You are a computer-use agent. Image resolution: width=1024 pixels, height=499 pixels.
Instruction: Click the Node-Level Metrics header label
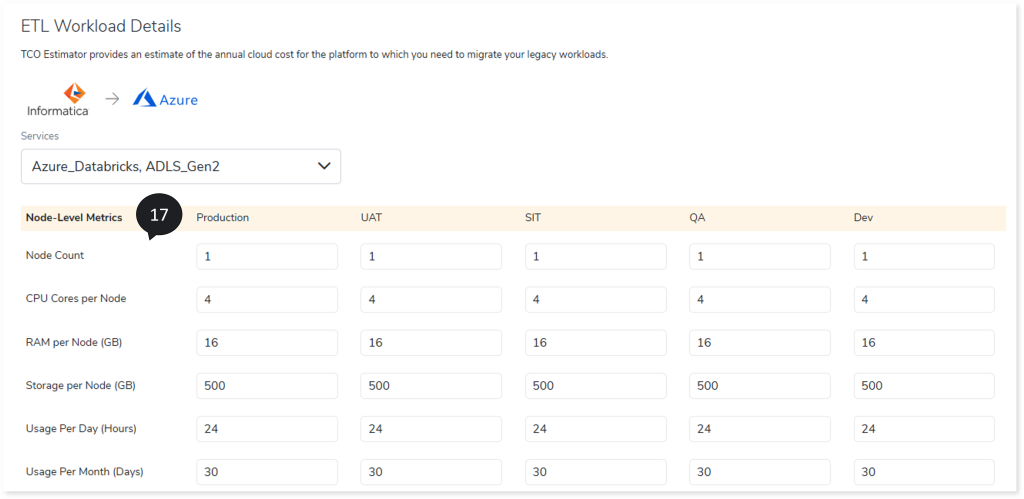(x=74, y=218)
